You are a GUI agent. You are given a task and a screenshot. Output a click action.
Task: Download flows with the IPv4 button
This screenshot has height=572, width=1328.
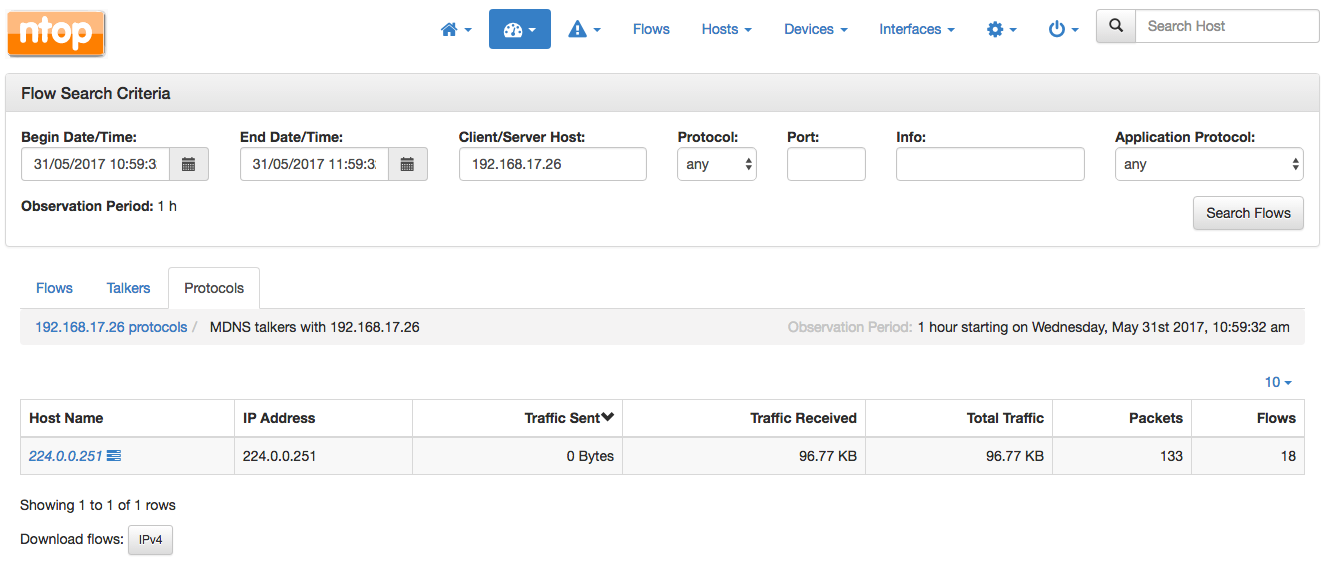click(151, 540)
